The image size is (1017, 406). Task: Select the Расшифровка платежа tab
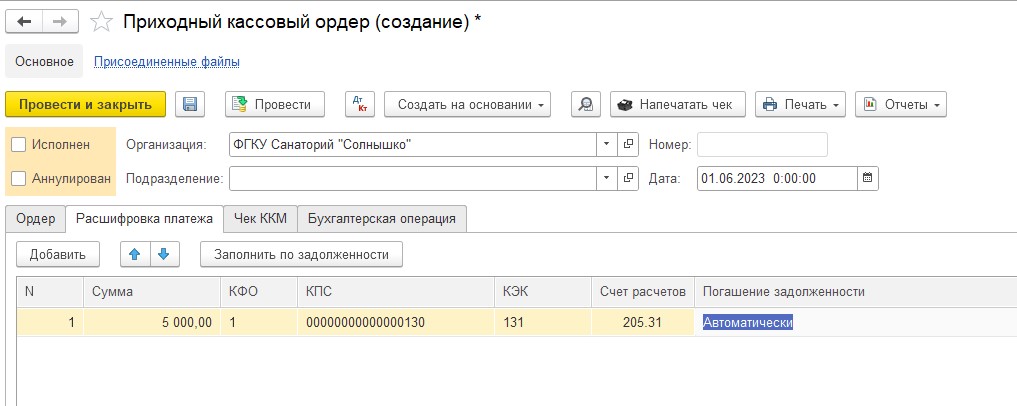tap(145, 219)
